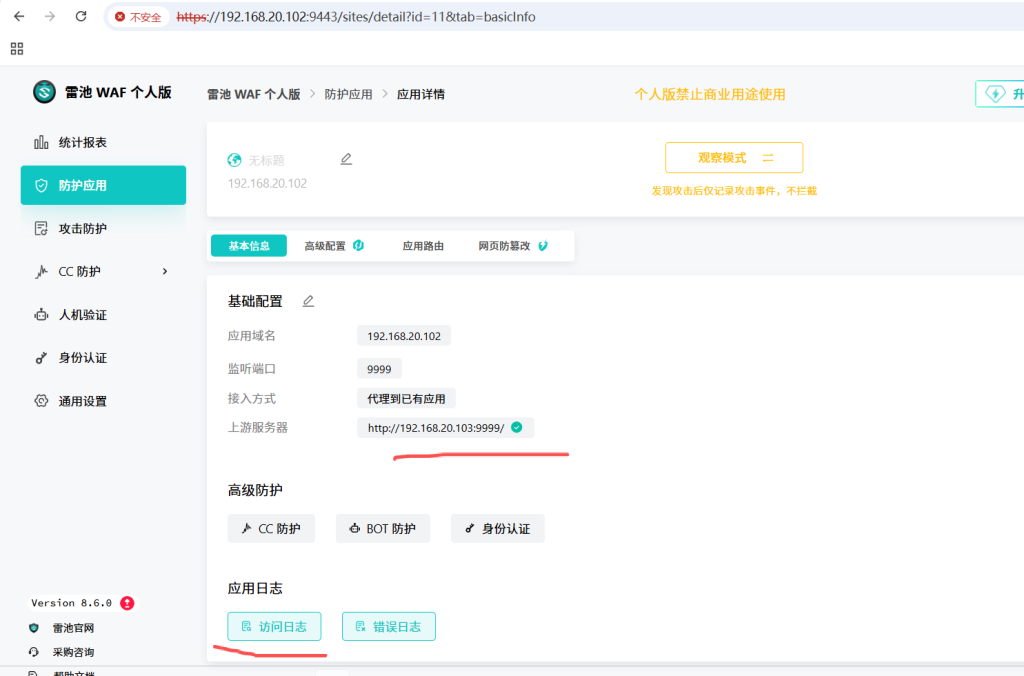This screenshot has width=1024, height=676.
Task: Expand the CC 防护 sidebar submenu arrow
Action: tap(165, 271)
